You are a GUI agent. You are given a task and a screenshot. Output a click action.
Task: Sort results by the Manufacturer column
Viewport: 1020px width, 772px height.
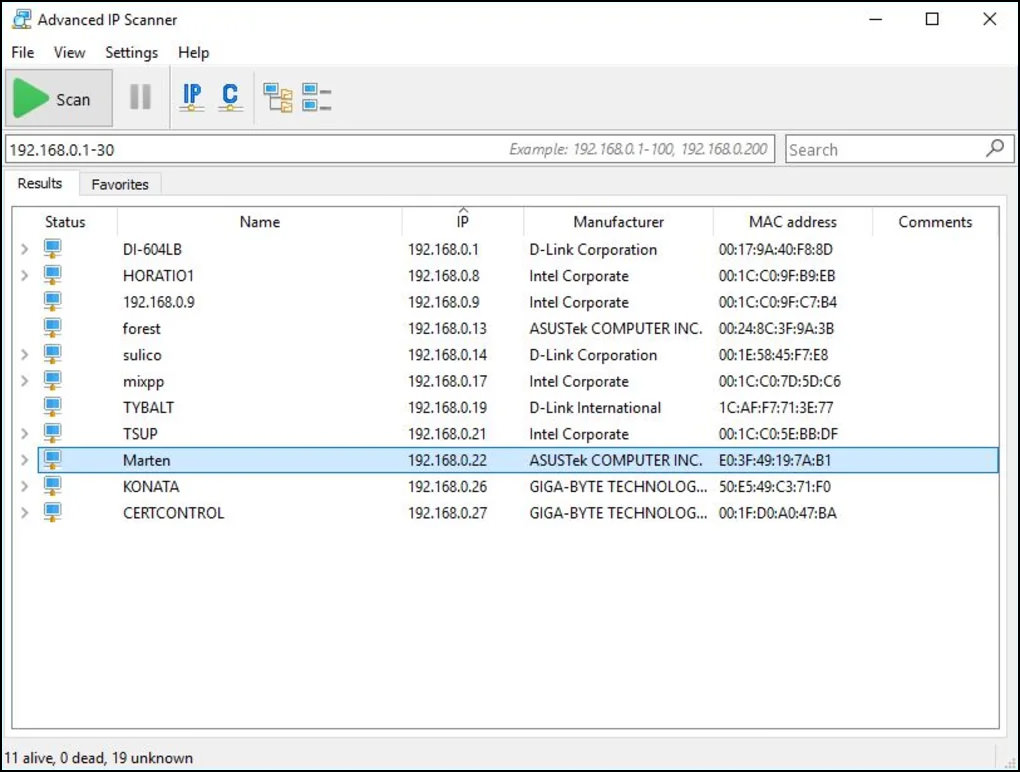[617, 221]
